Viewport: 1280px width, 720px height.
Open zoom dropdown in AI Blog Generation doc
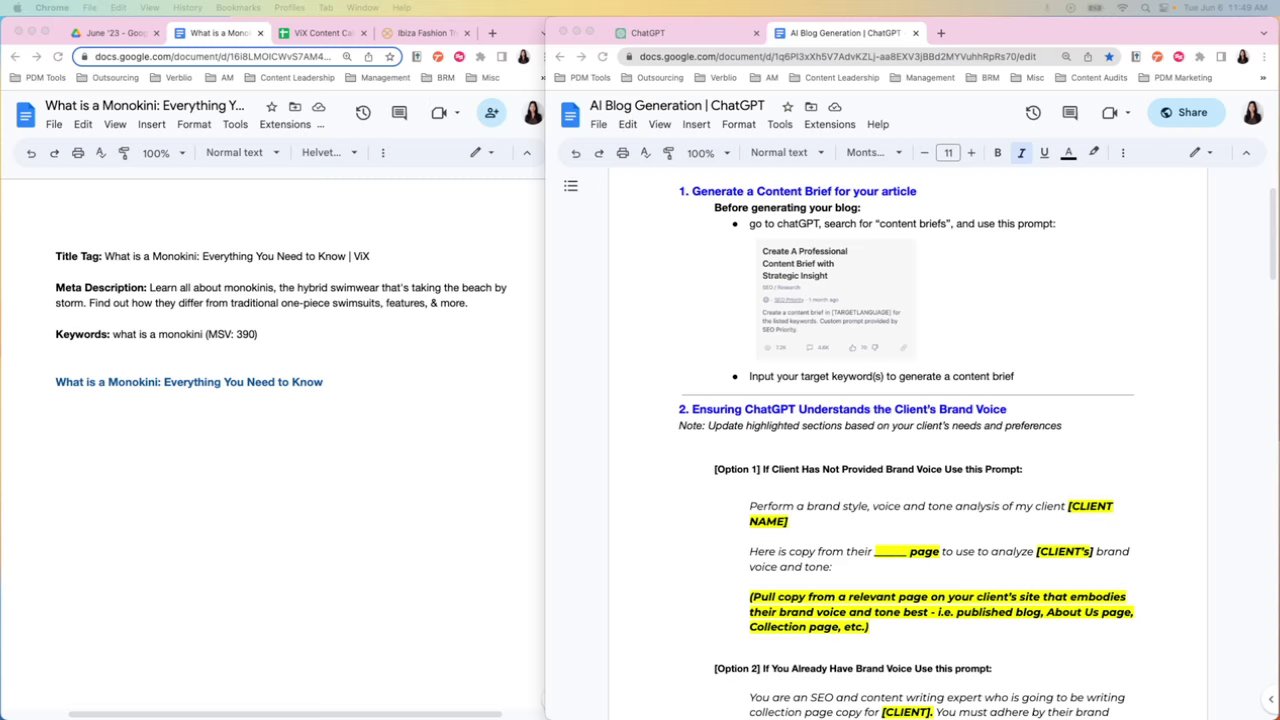(x=707, y=153)
